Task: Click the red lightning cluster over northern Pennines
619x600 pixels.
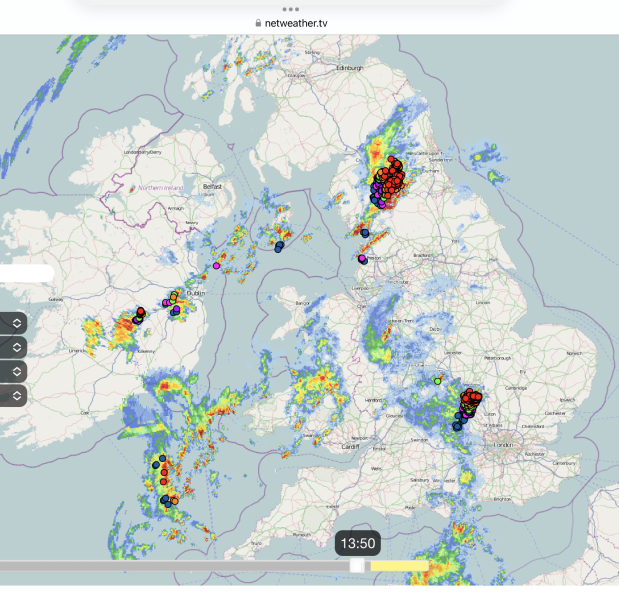Action: (393, 176)
